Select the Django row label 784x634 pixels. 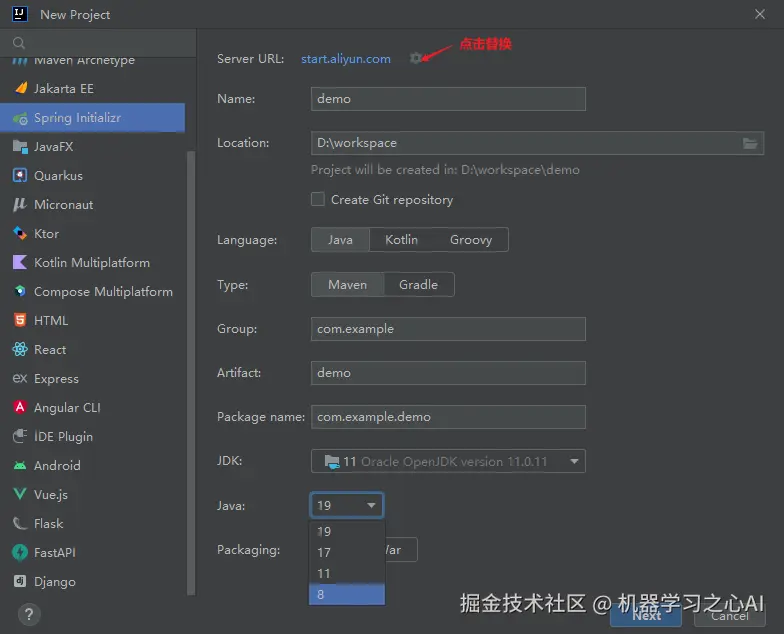point(54,582)
